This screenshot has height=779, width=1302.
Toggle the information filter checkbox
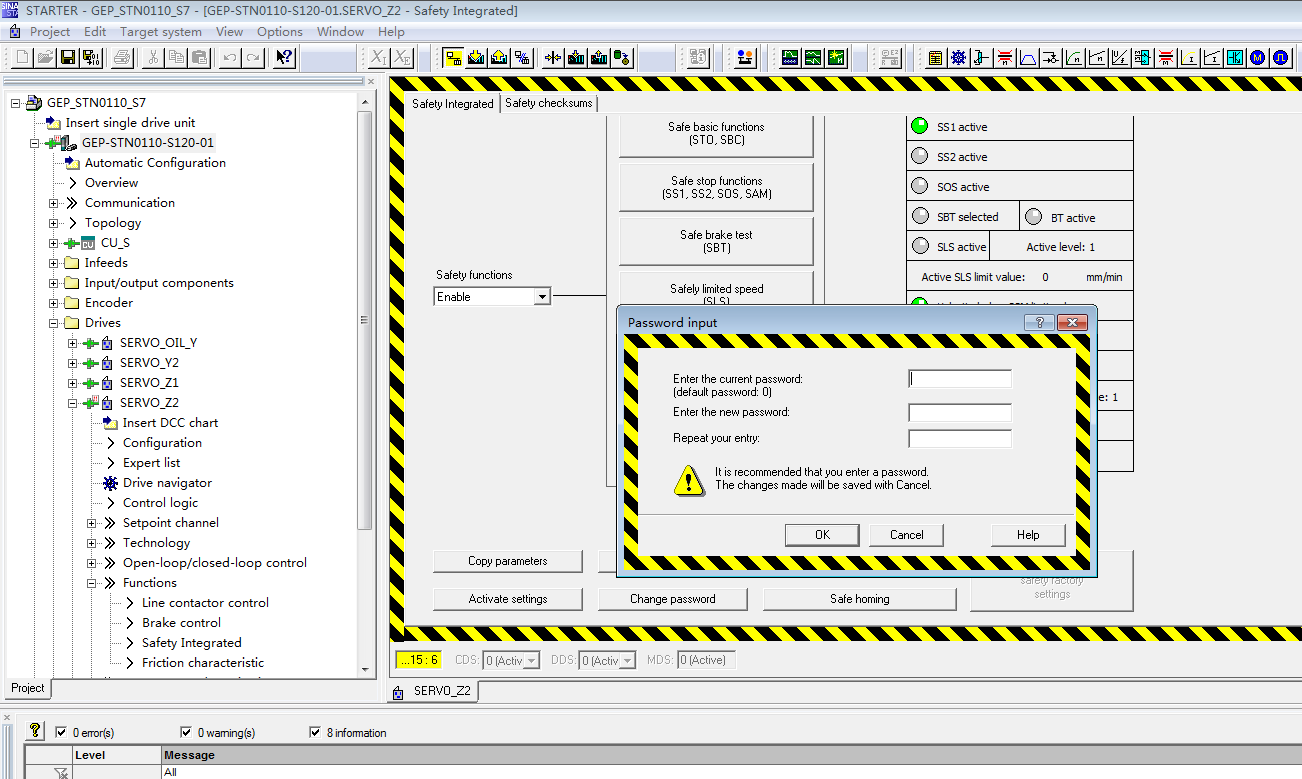pos(316,733)
